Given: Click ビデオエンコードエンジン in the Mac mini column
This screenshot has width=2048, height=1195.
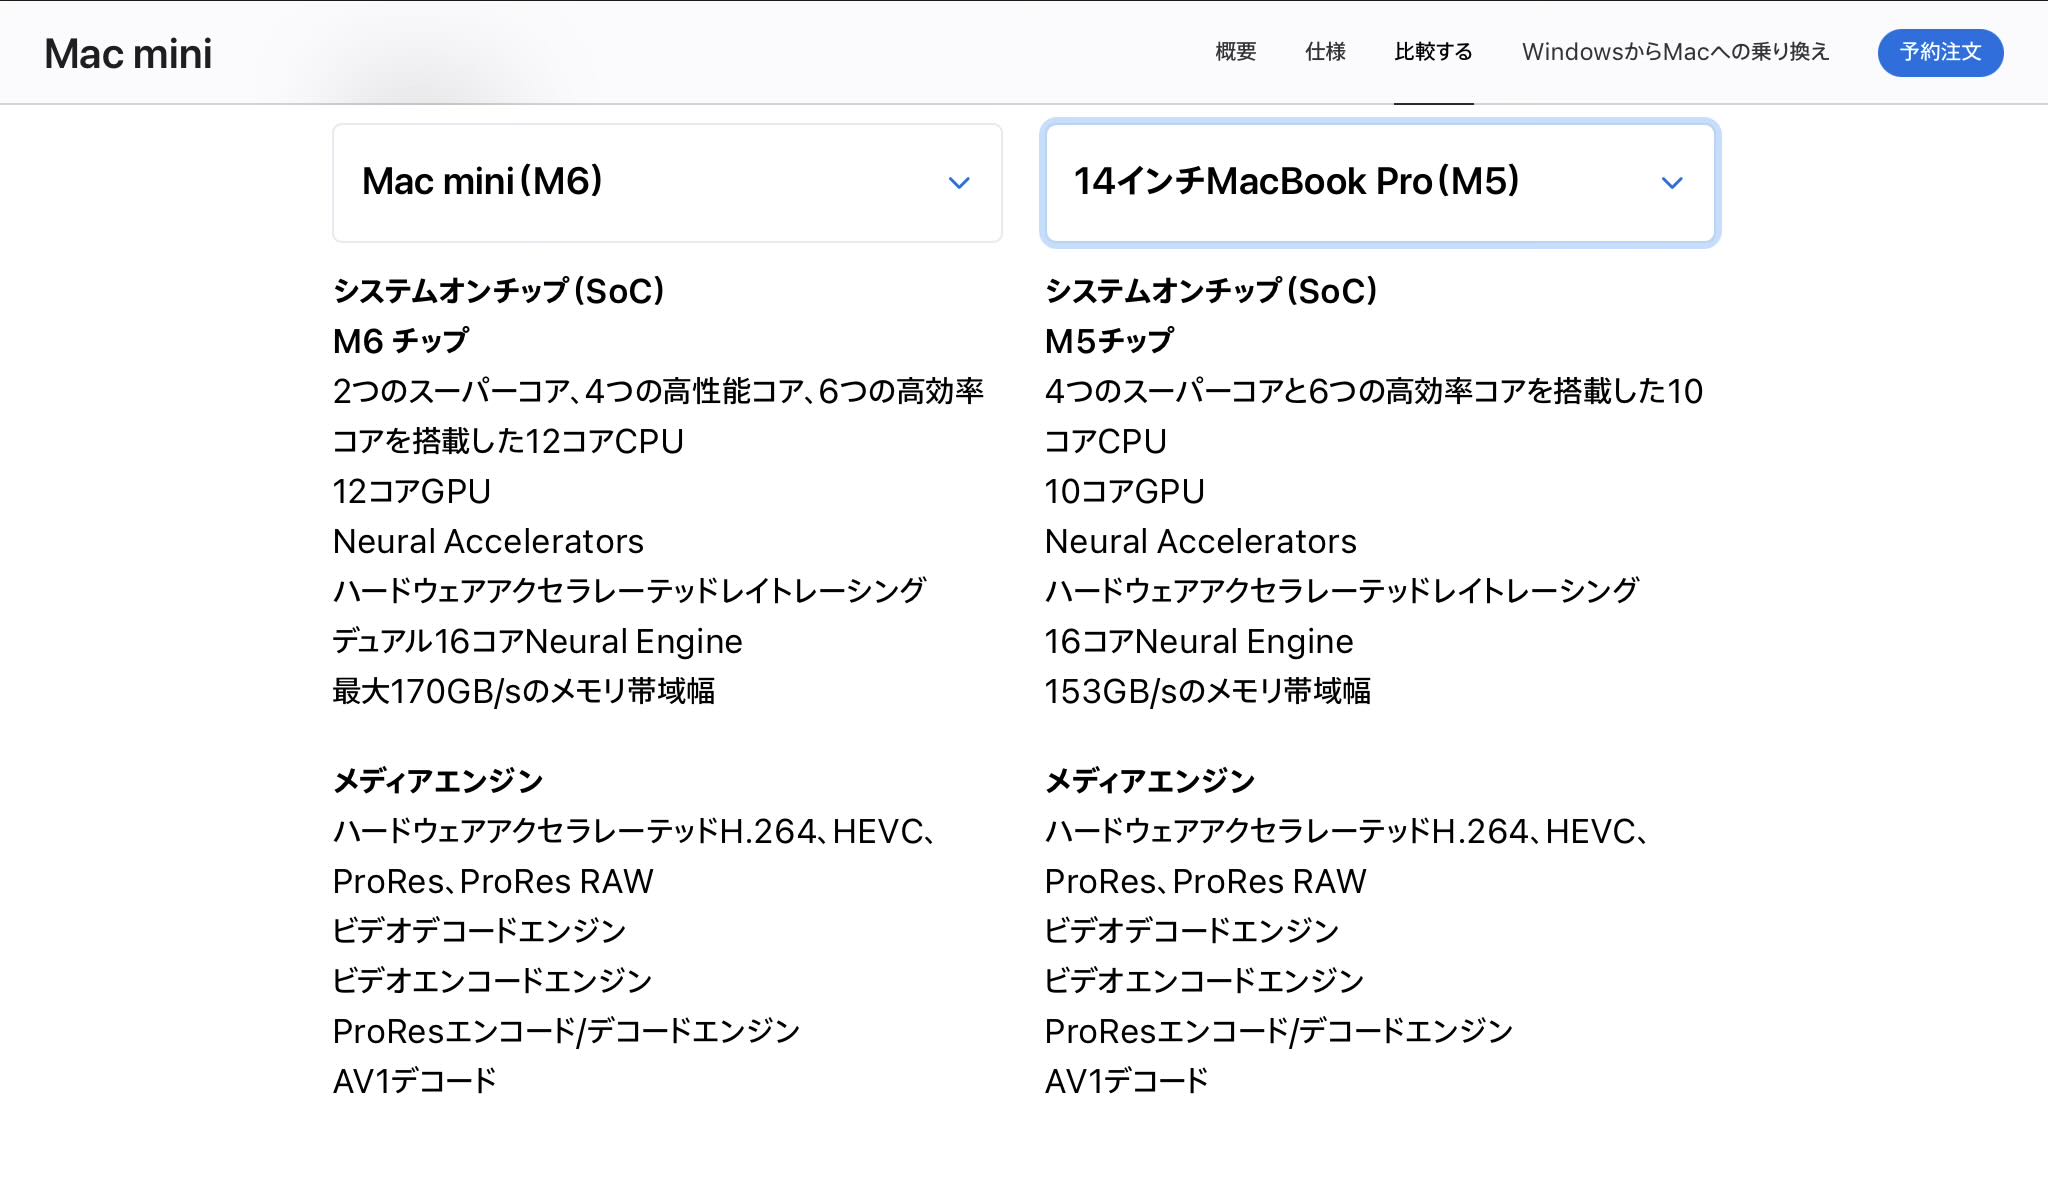Looking at the screenshot, I should coord(493,981).
